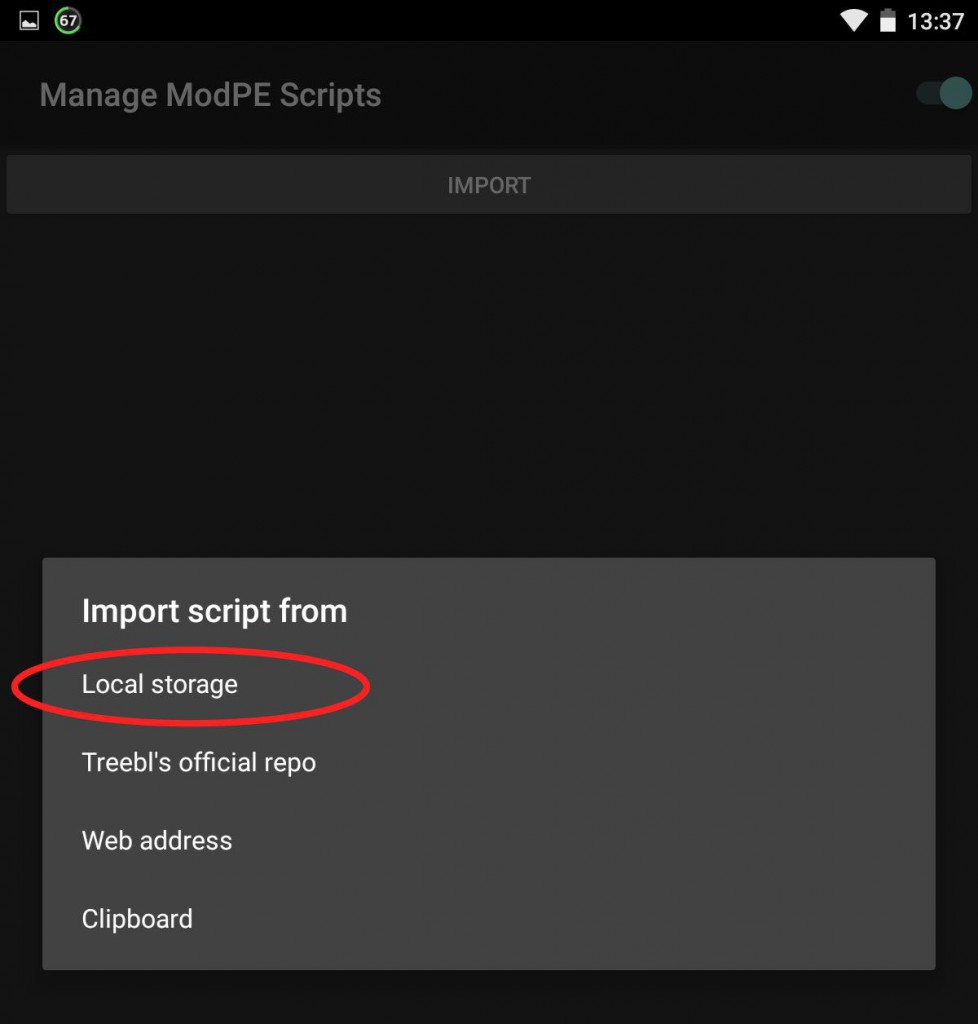Screen dimensions: 978x1024
Task: Tap the picture notification icon in status bar
Action: (x=29, y=21)
